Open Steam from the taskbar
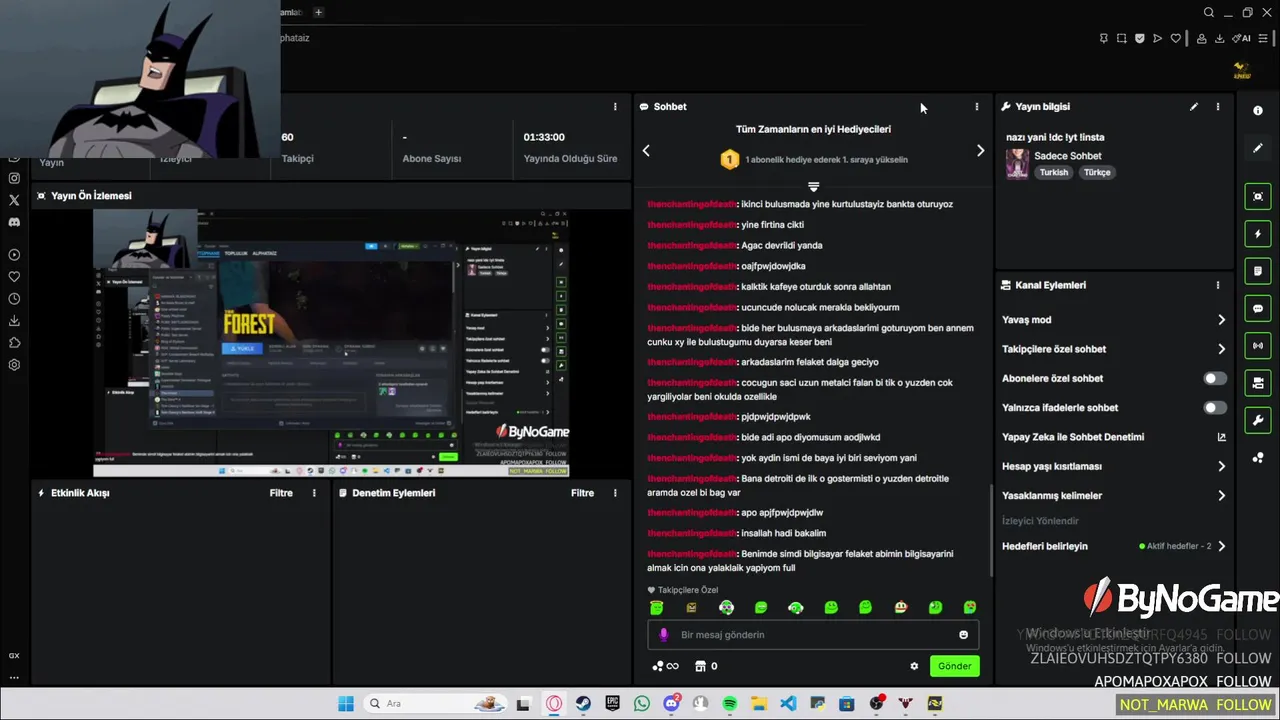 click(x=583, y=704)
